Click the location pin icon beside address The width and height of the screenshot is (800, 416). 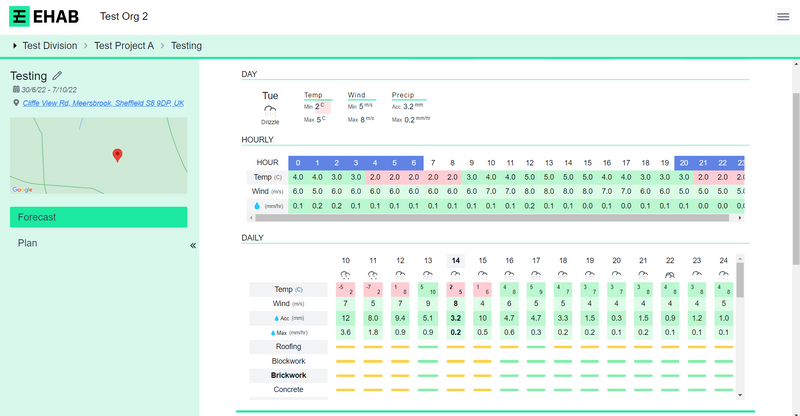point(16,103)
